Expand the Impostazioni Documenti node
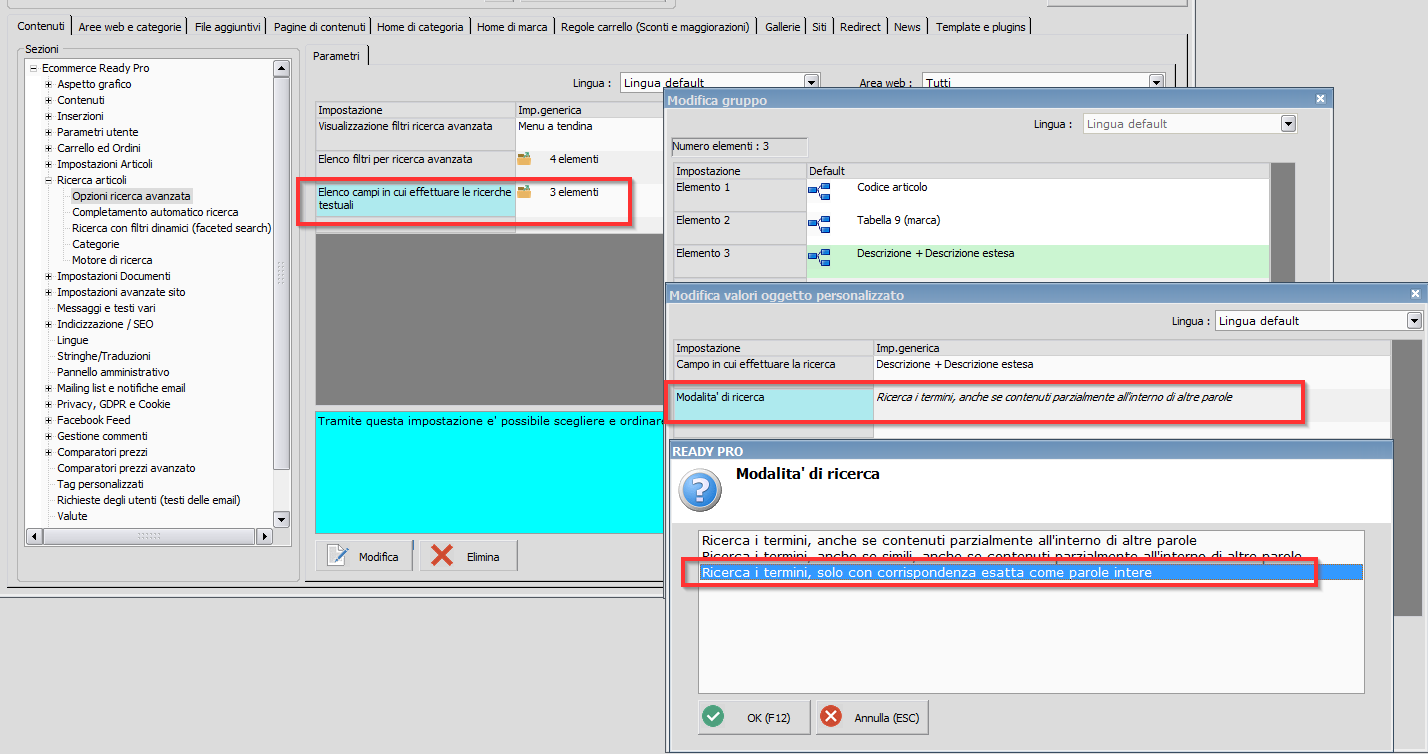This screenshot has width=1428, height=754. click(48, 276)
